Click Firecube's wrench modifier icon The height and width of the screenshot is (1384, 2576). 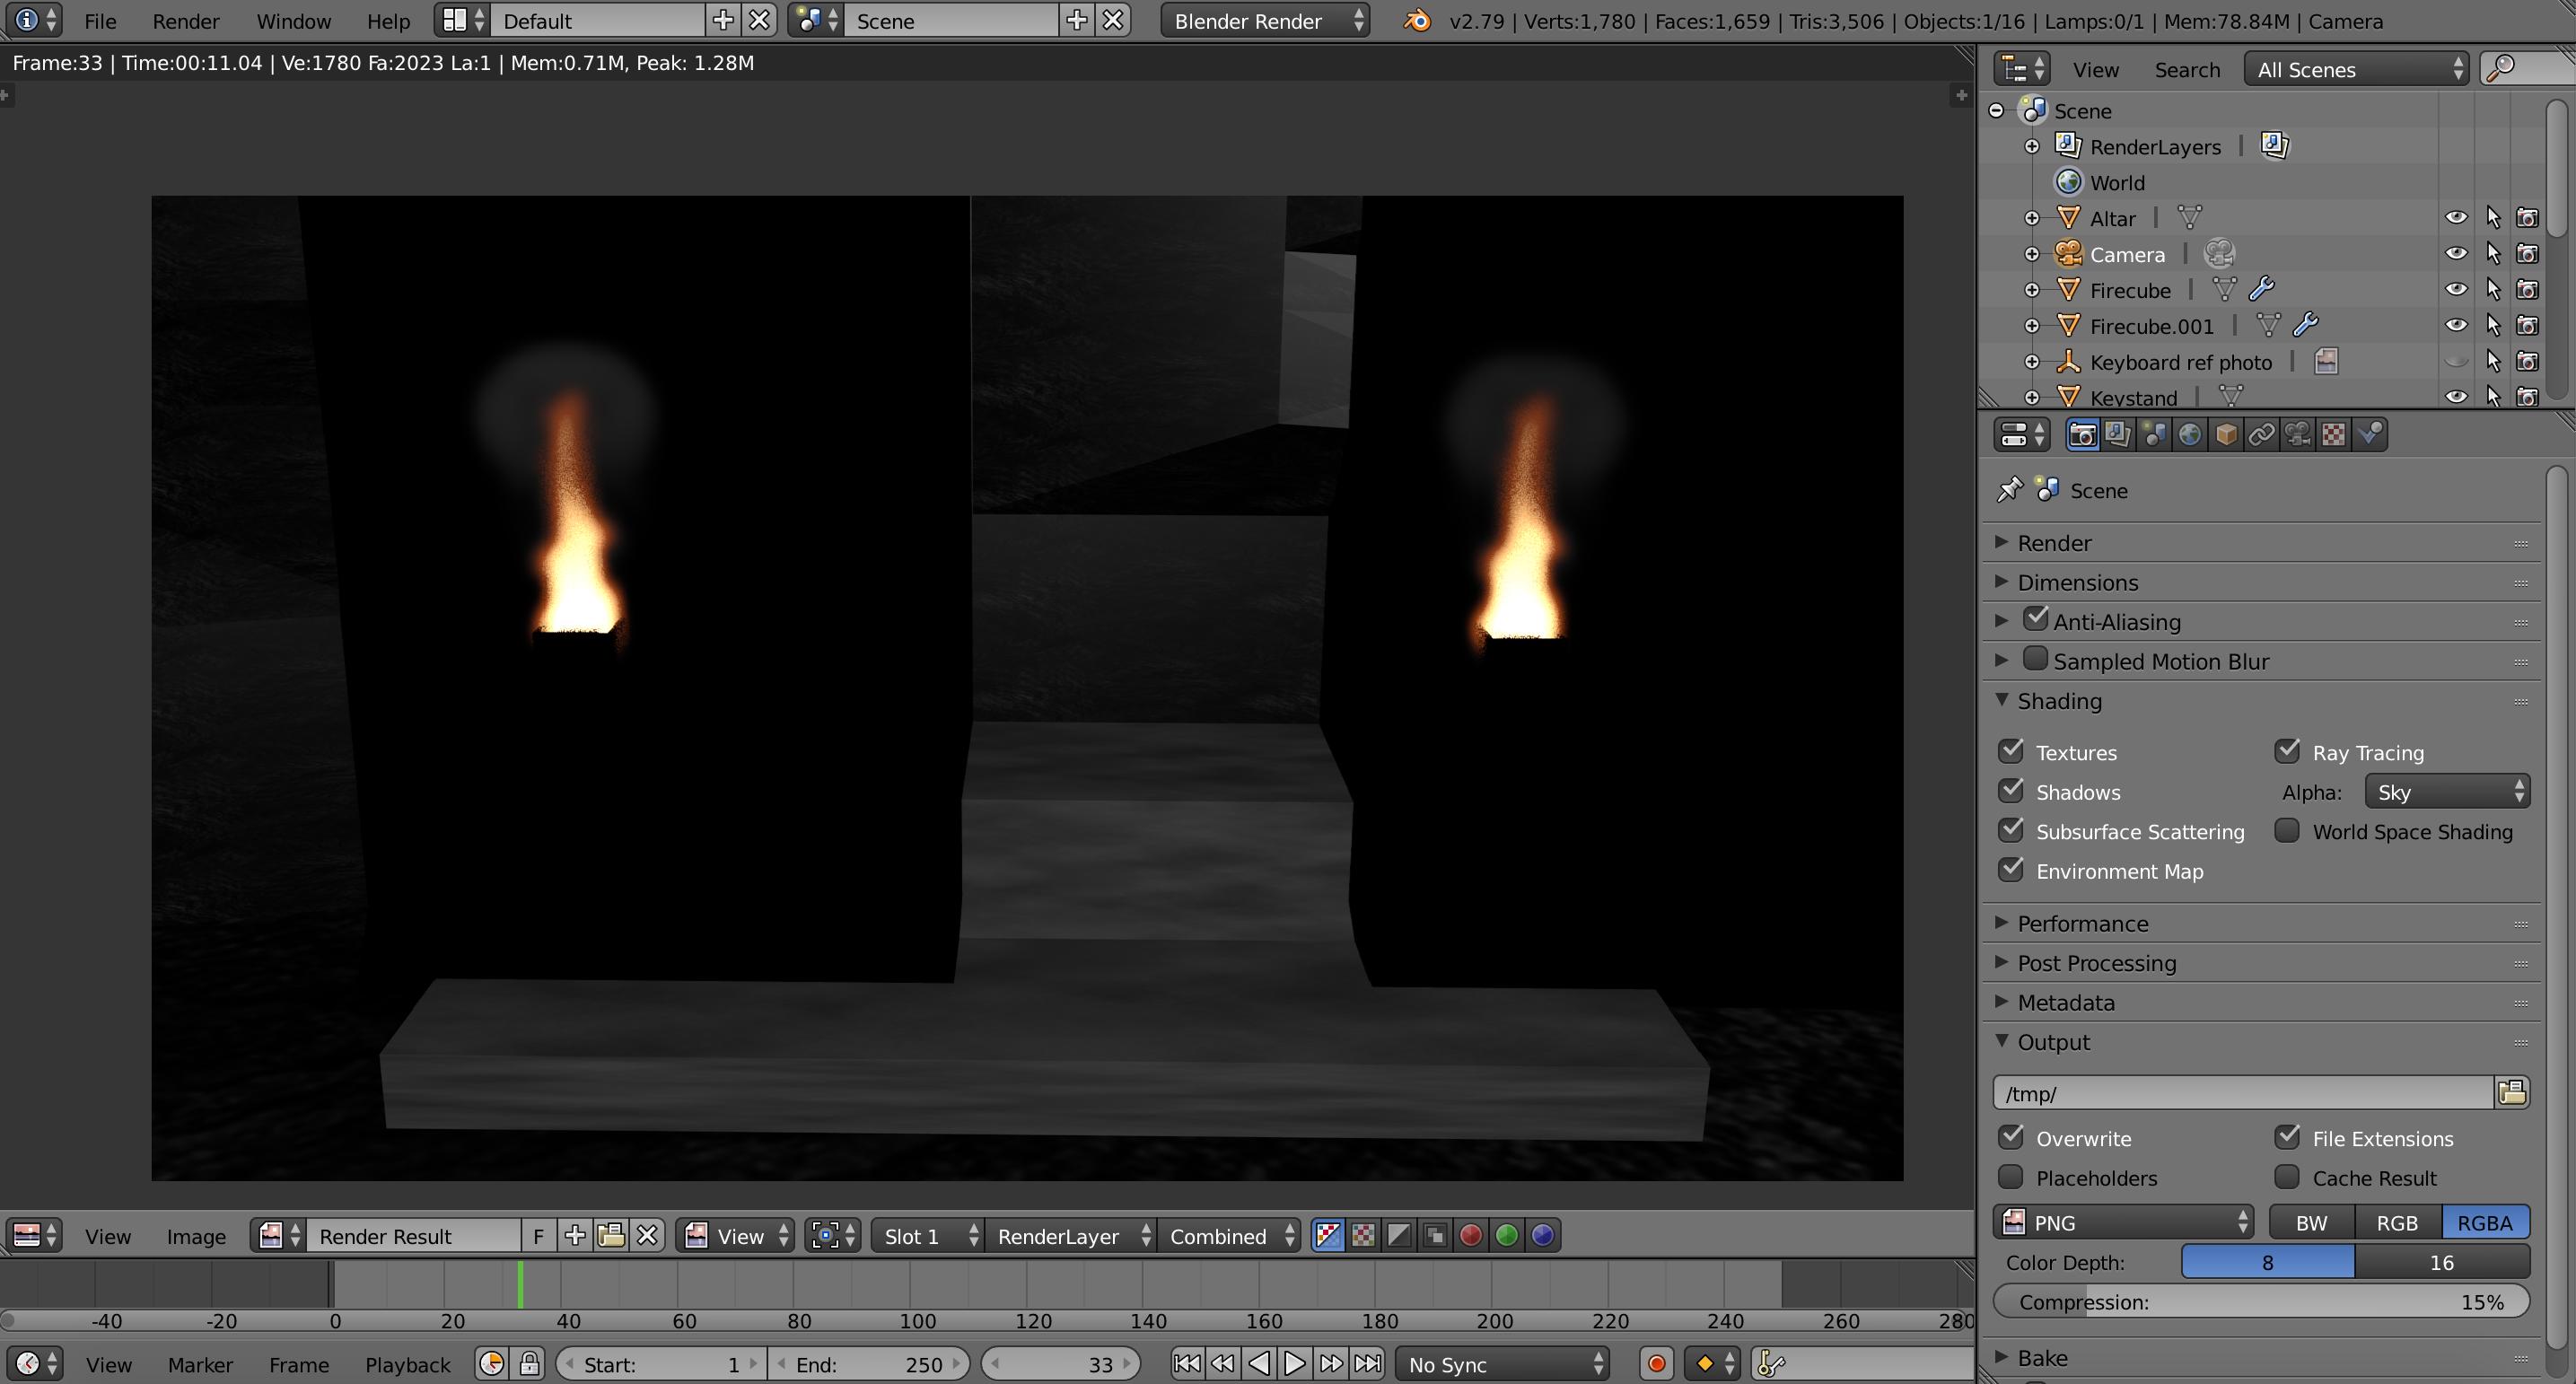pos(2262,289)
